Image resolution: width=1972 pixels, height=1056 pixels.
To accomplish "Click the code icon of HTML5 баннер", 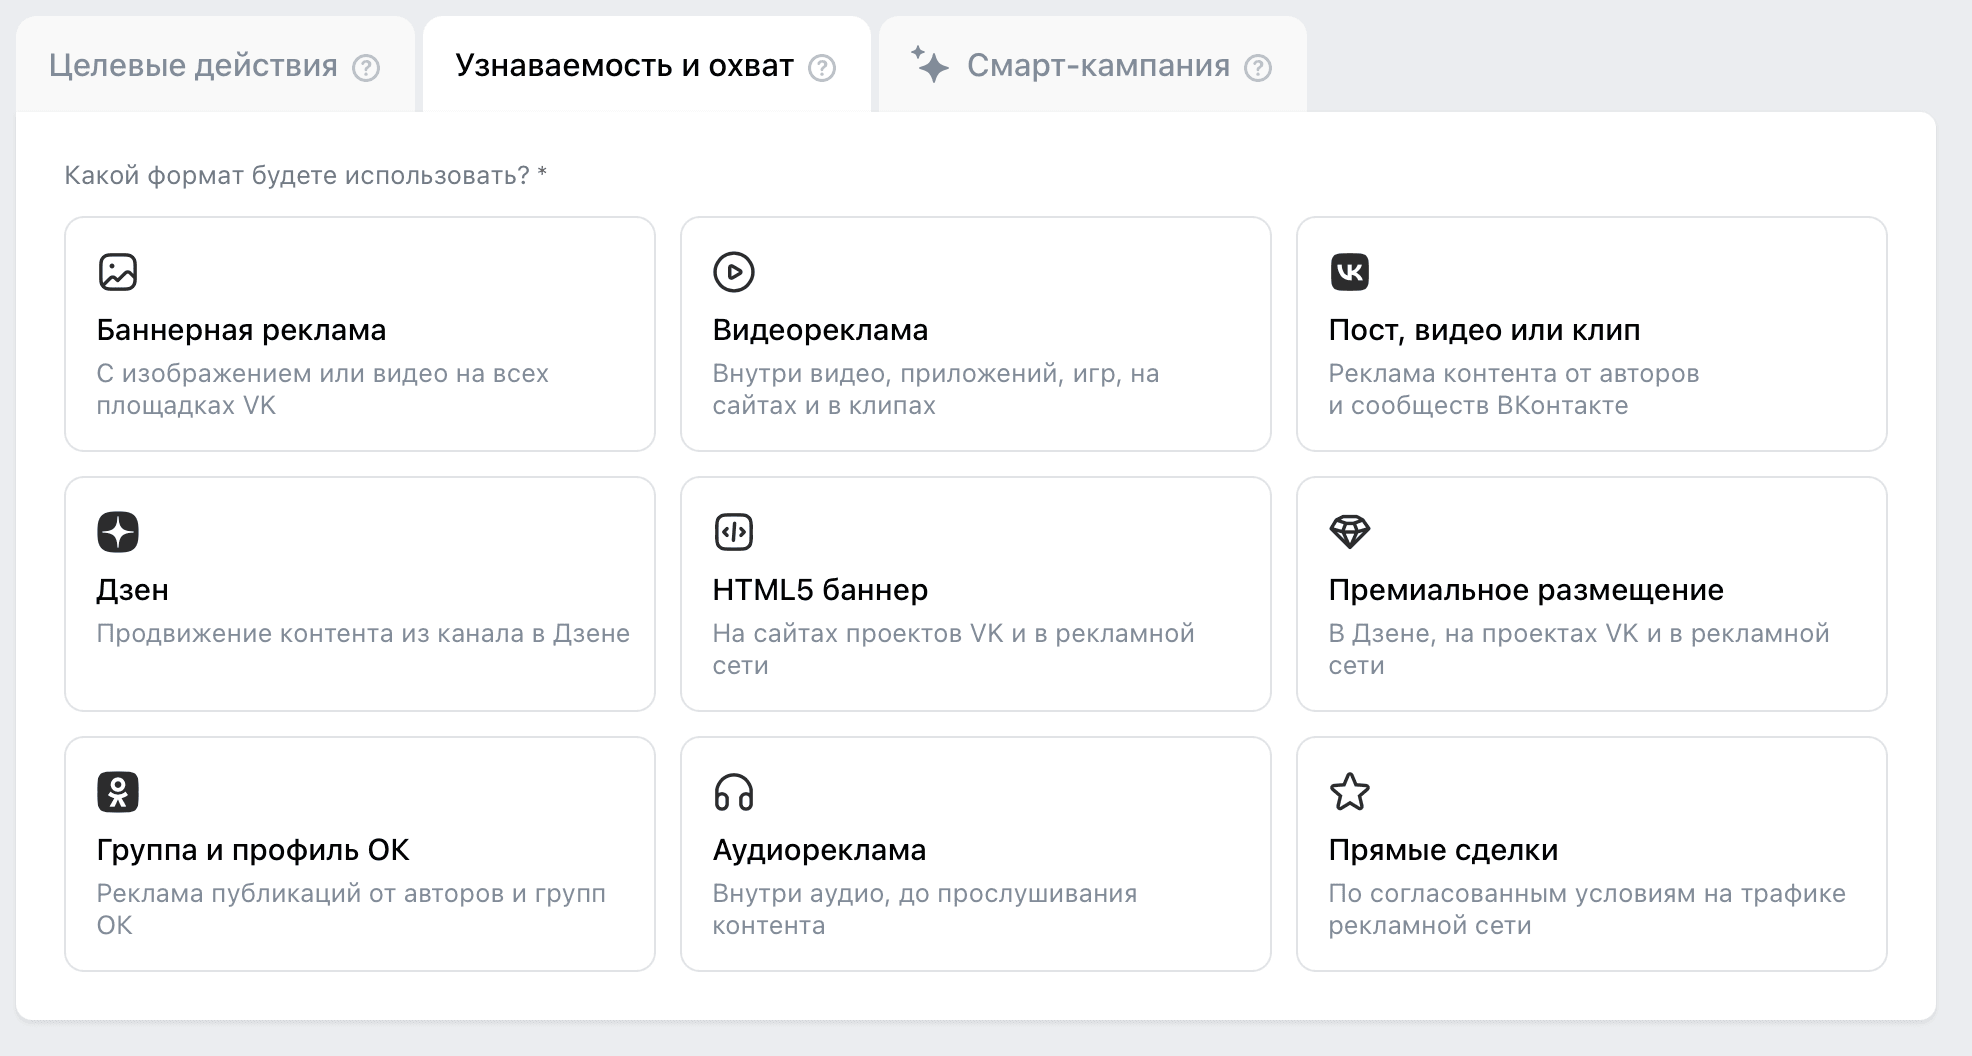I will click(734, 532).
